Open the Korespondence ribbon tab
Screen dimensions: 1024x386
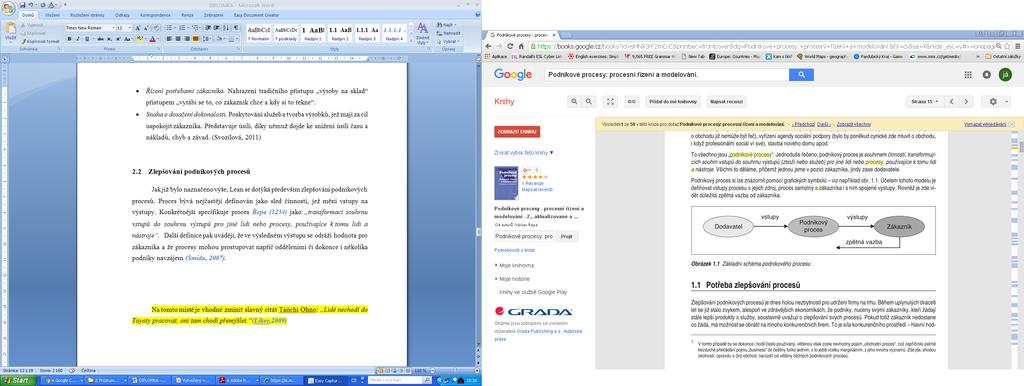click(155, 15)
